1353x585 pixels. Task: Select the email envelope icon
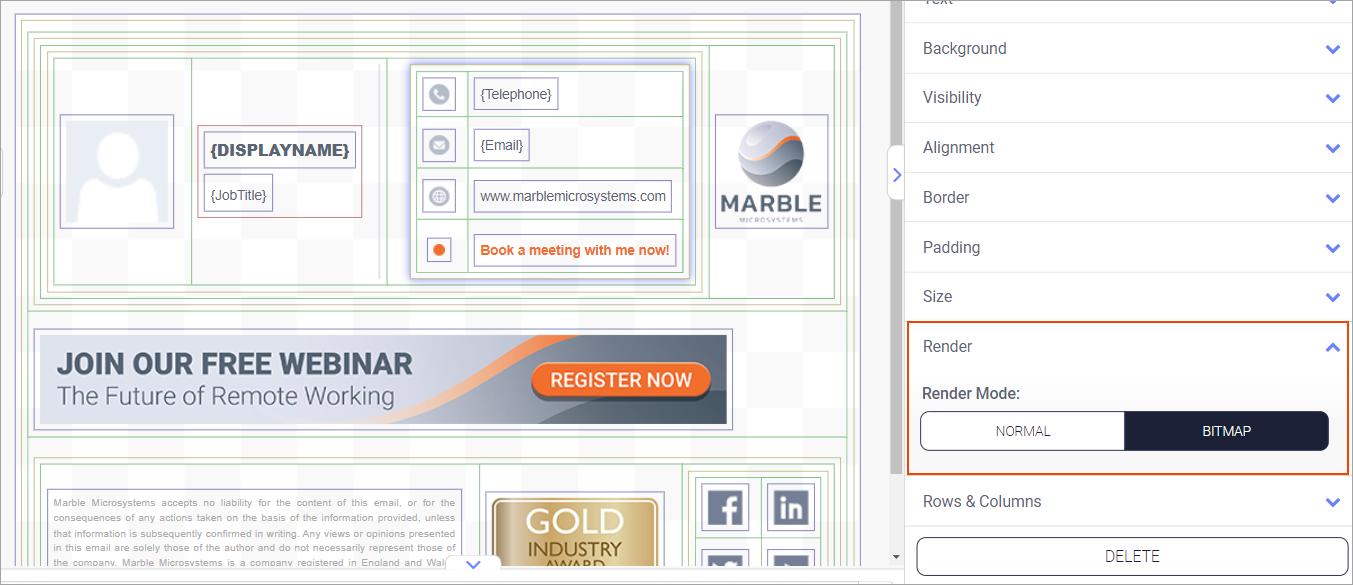pyautogui.click(x=439, y=145)
